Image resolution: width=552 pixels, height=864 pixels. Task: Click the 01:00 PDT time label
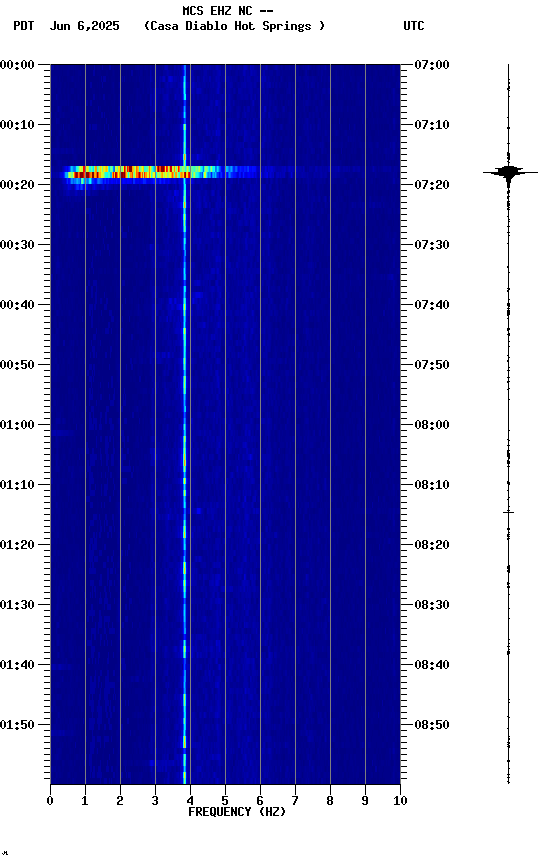click(17, 425)
